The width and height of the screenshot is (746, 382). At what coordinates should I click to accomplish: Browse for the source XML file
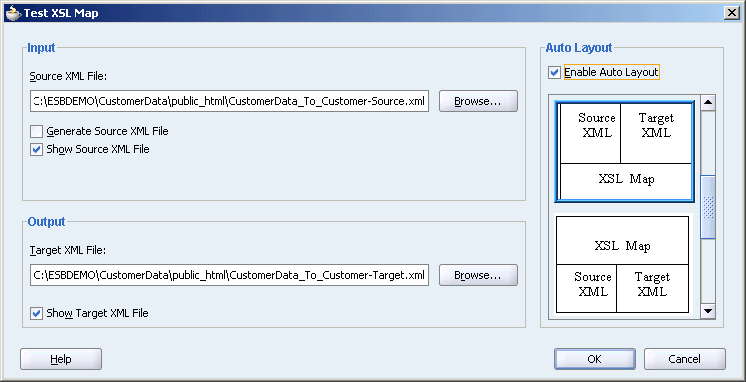478,101
